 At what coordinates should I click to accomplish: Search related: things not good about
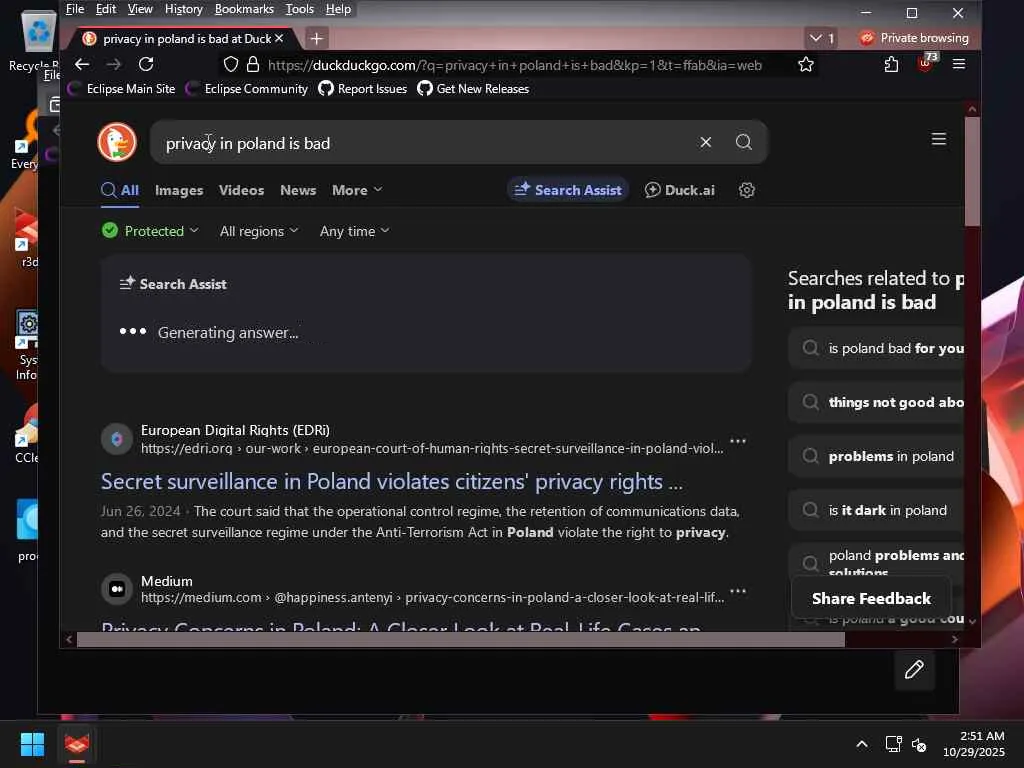[876, 402]
